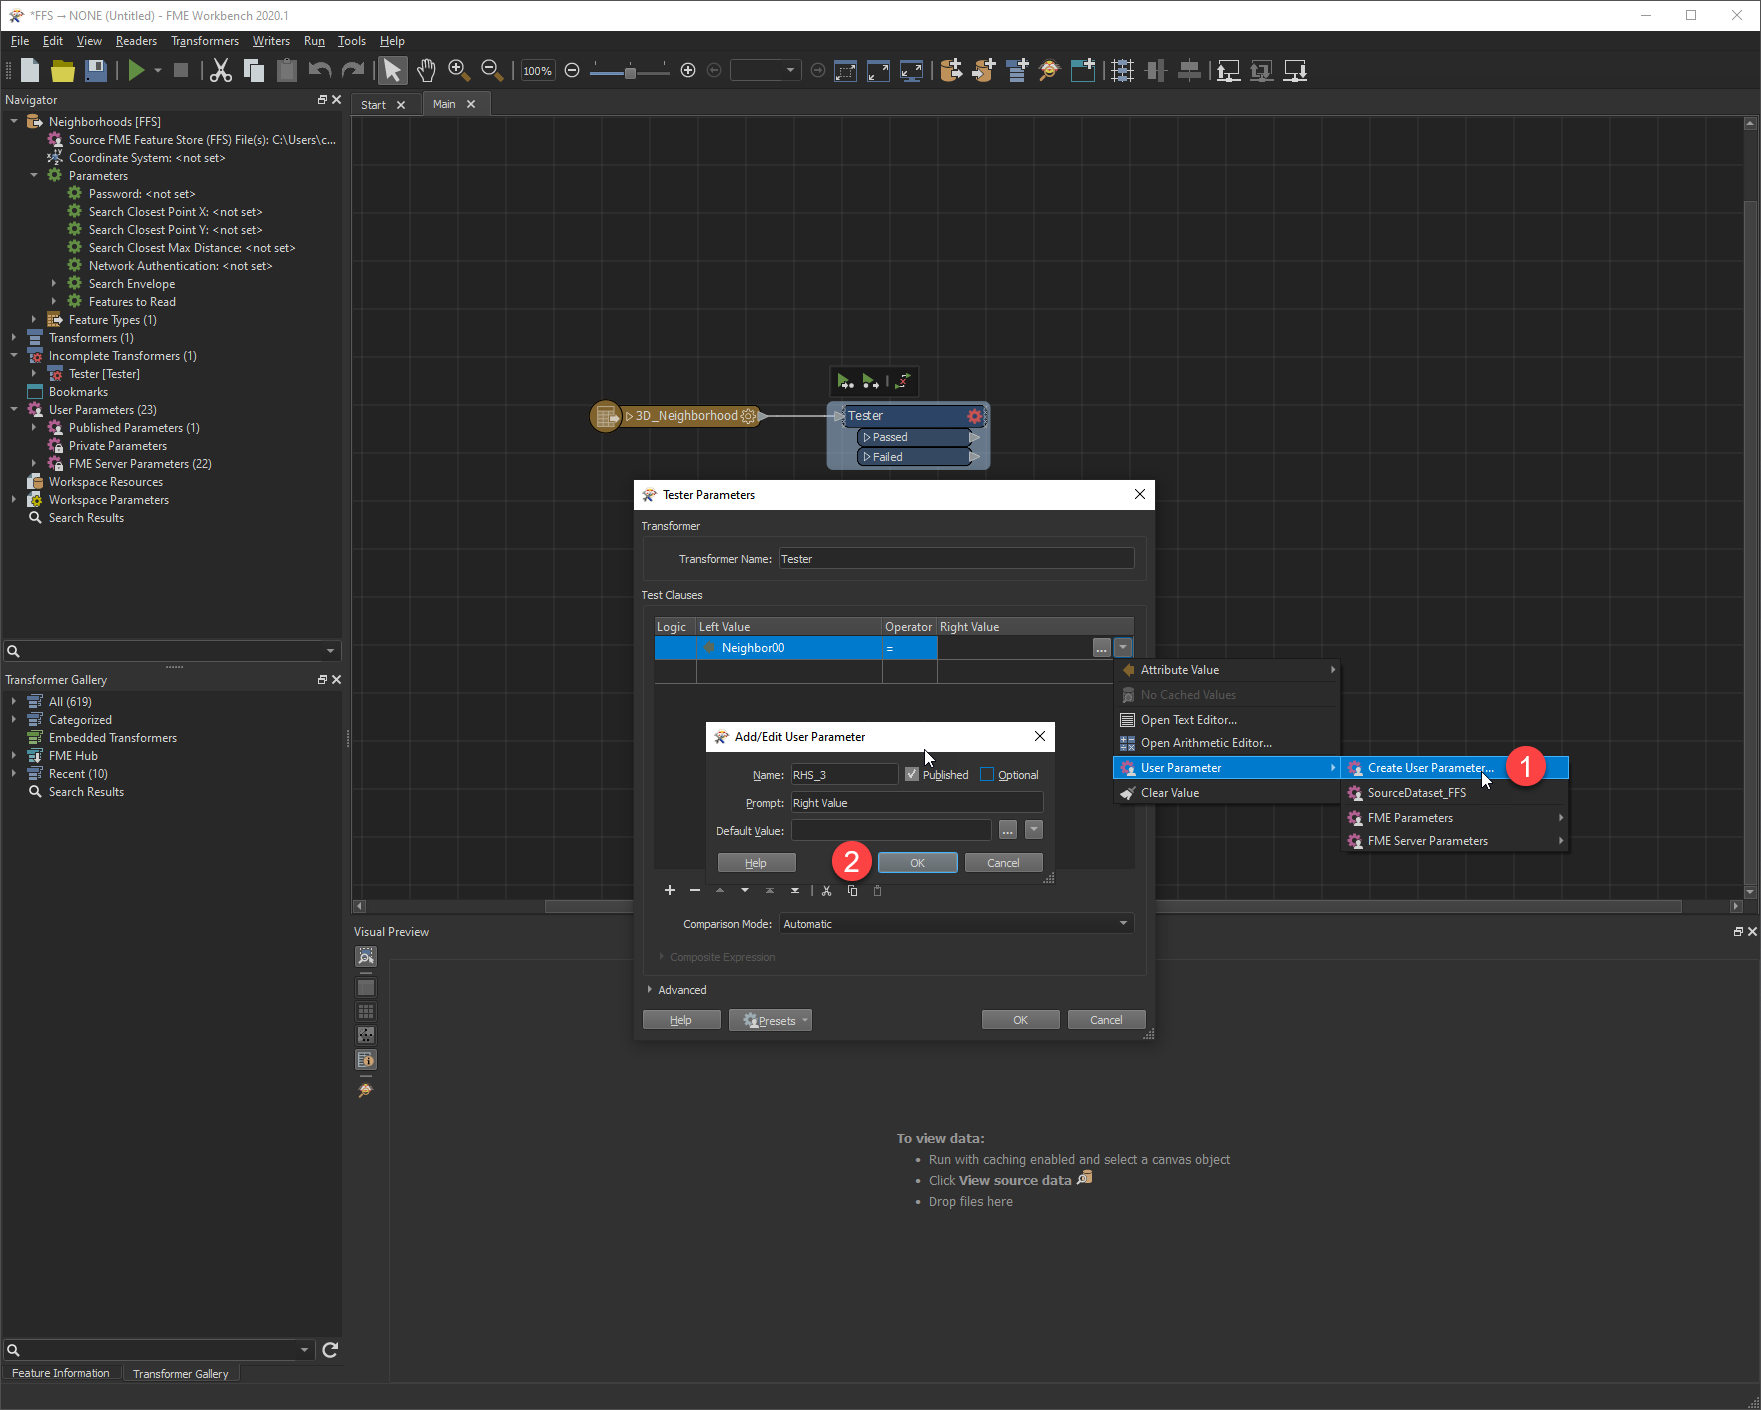
Task: Open Default Value ellipsis editor button
Action: pos(1008,830)
